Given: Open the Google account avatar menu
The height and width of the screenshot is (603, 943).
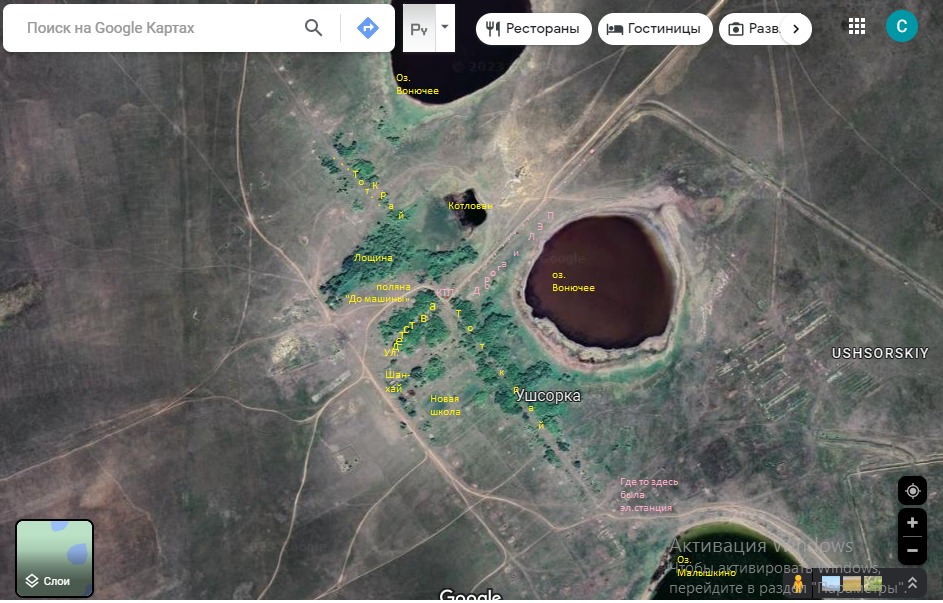Looking at the screenshot, I should click(x=902, y=26).
